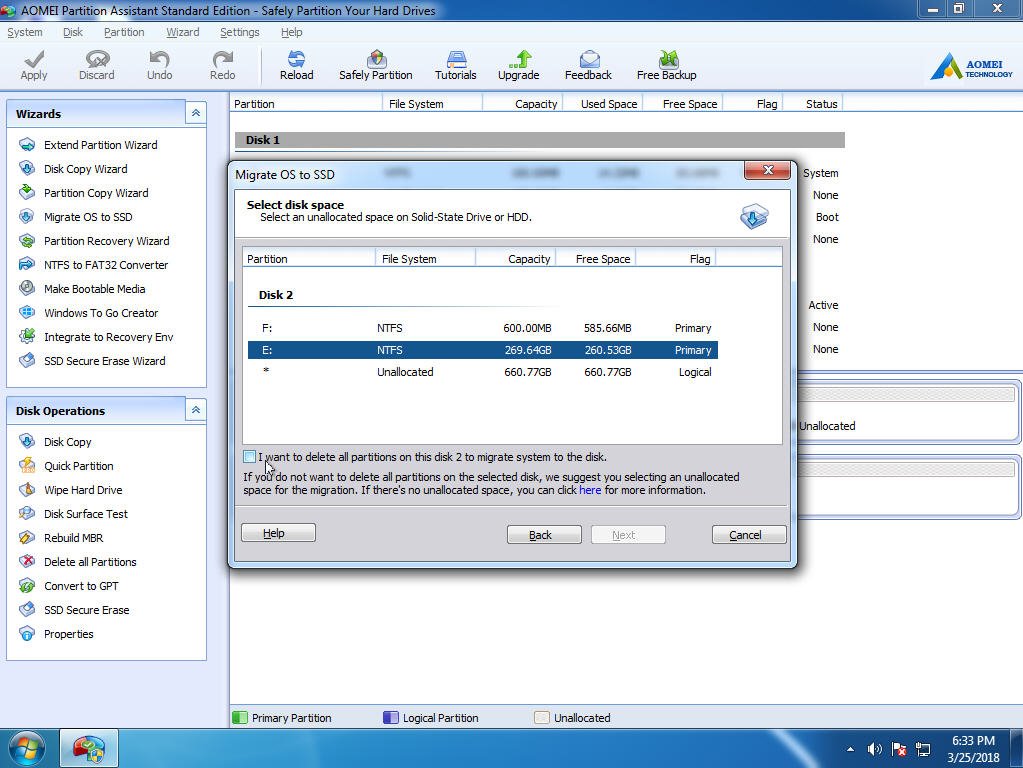This screenshot has height=768, width=1023.
Task: Open the Windows Start menu
Action: (27, 748)
